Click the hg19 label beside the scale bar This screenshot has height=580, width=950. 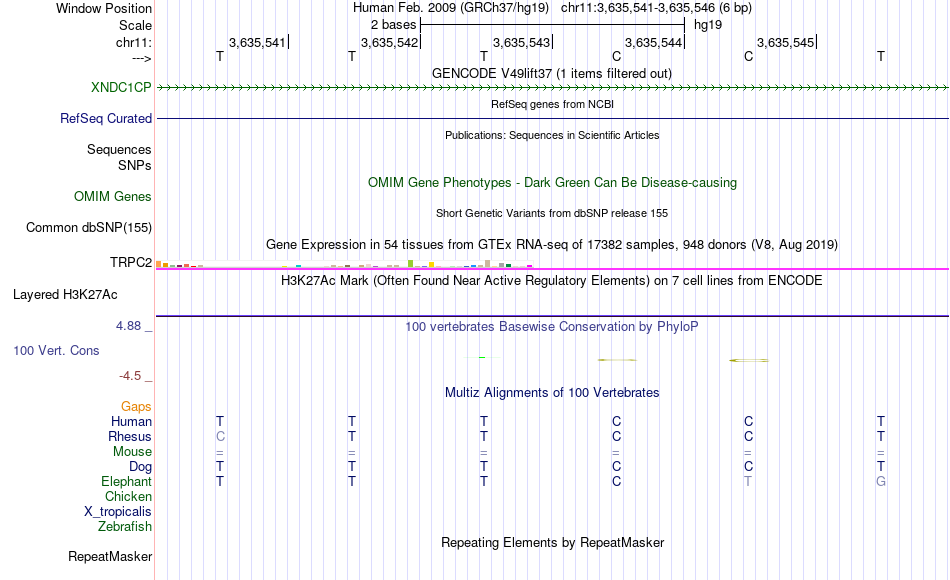(x=708, y=25)
